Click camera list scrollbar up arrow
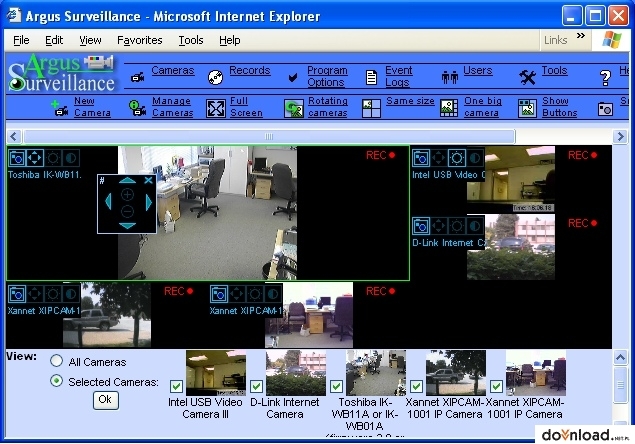The width and height of the screenshot is (635, 444). (x=620, y=357)
